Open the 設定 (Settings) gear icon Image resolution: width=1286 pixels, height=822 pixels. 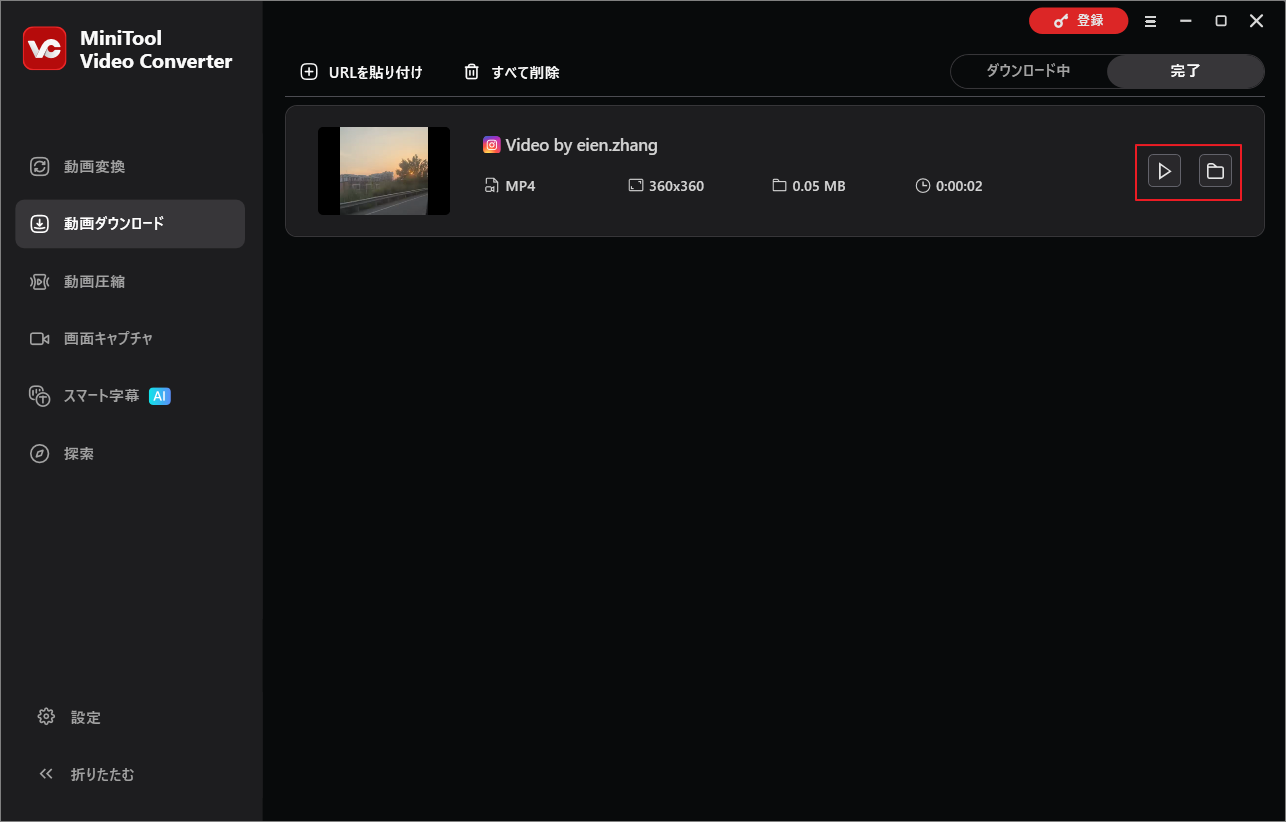point(45,717)
